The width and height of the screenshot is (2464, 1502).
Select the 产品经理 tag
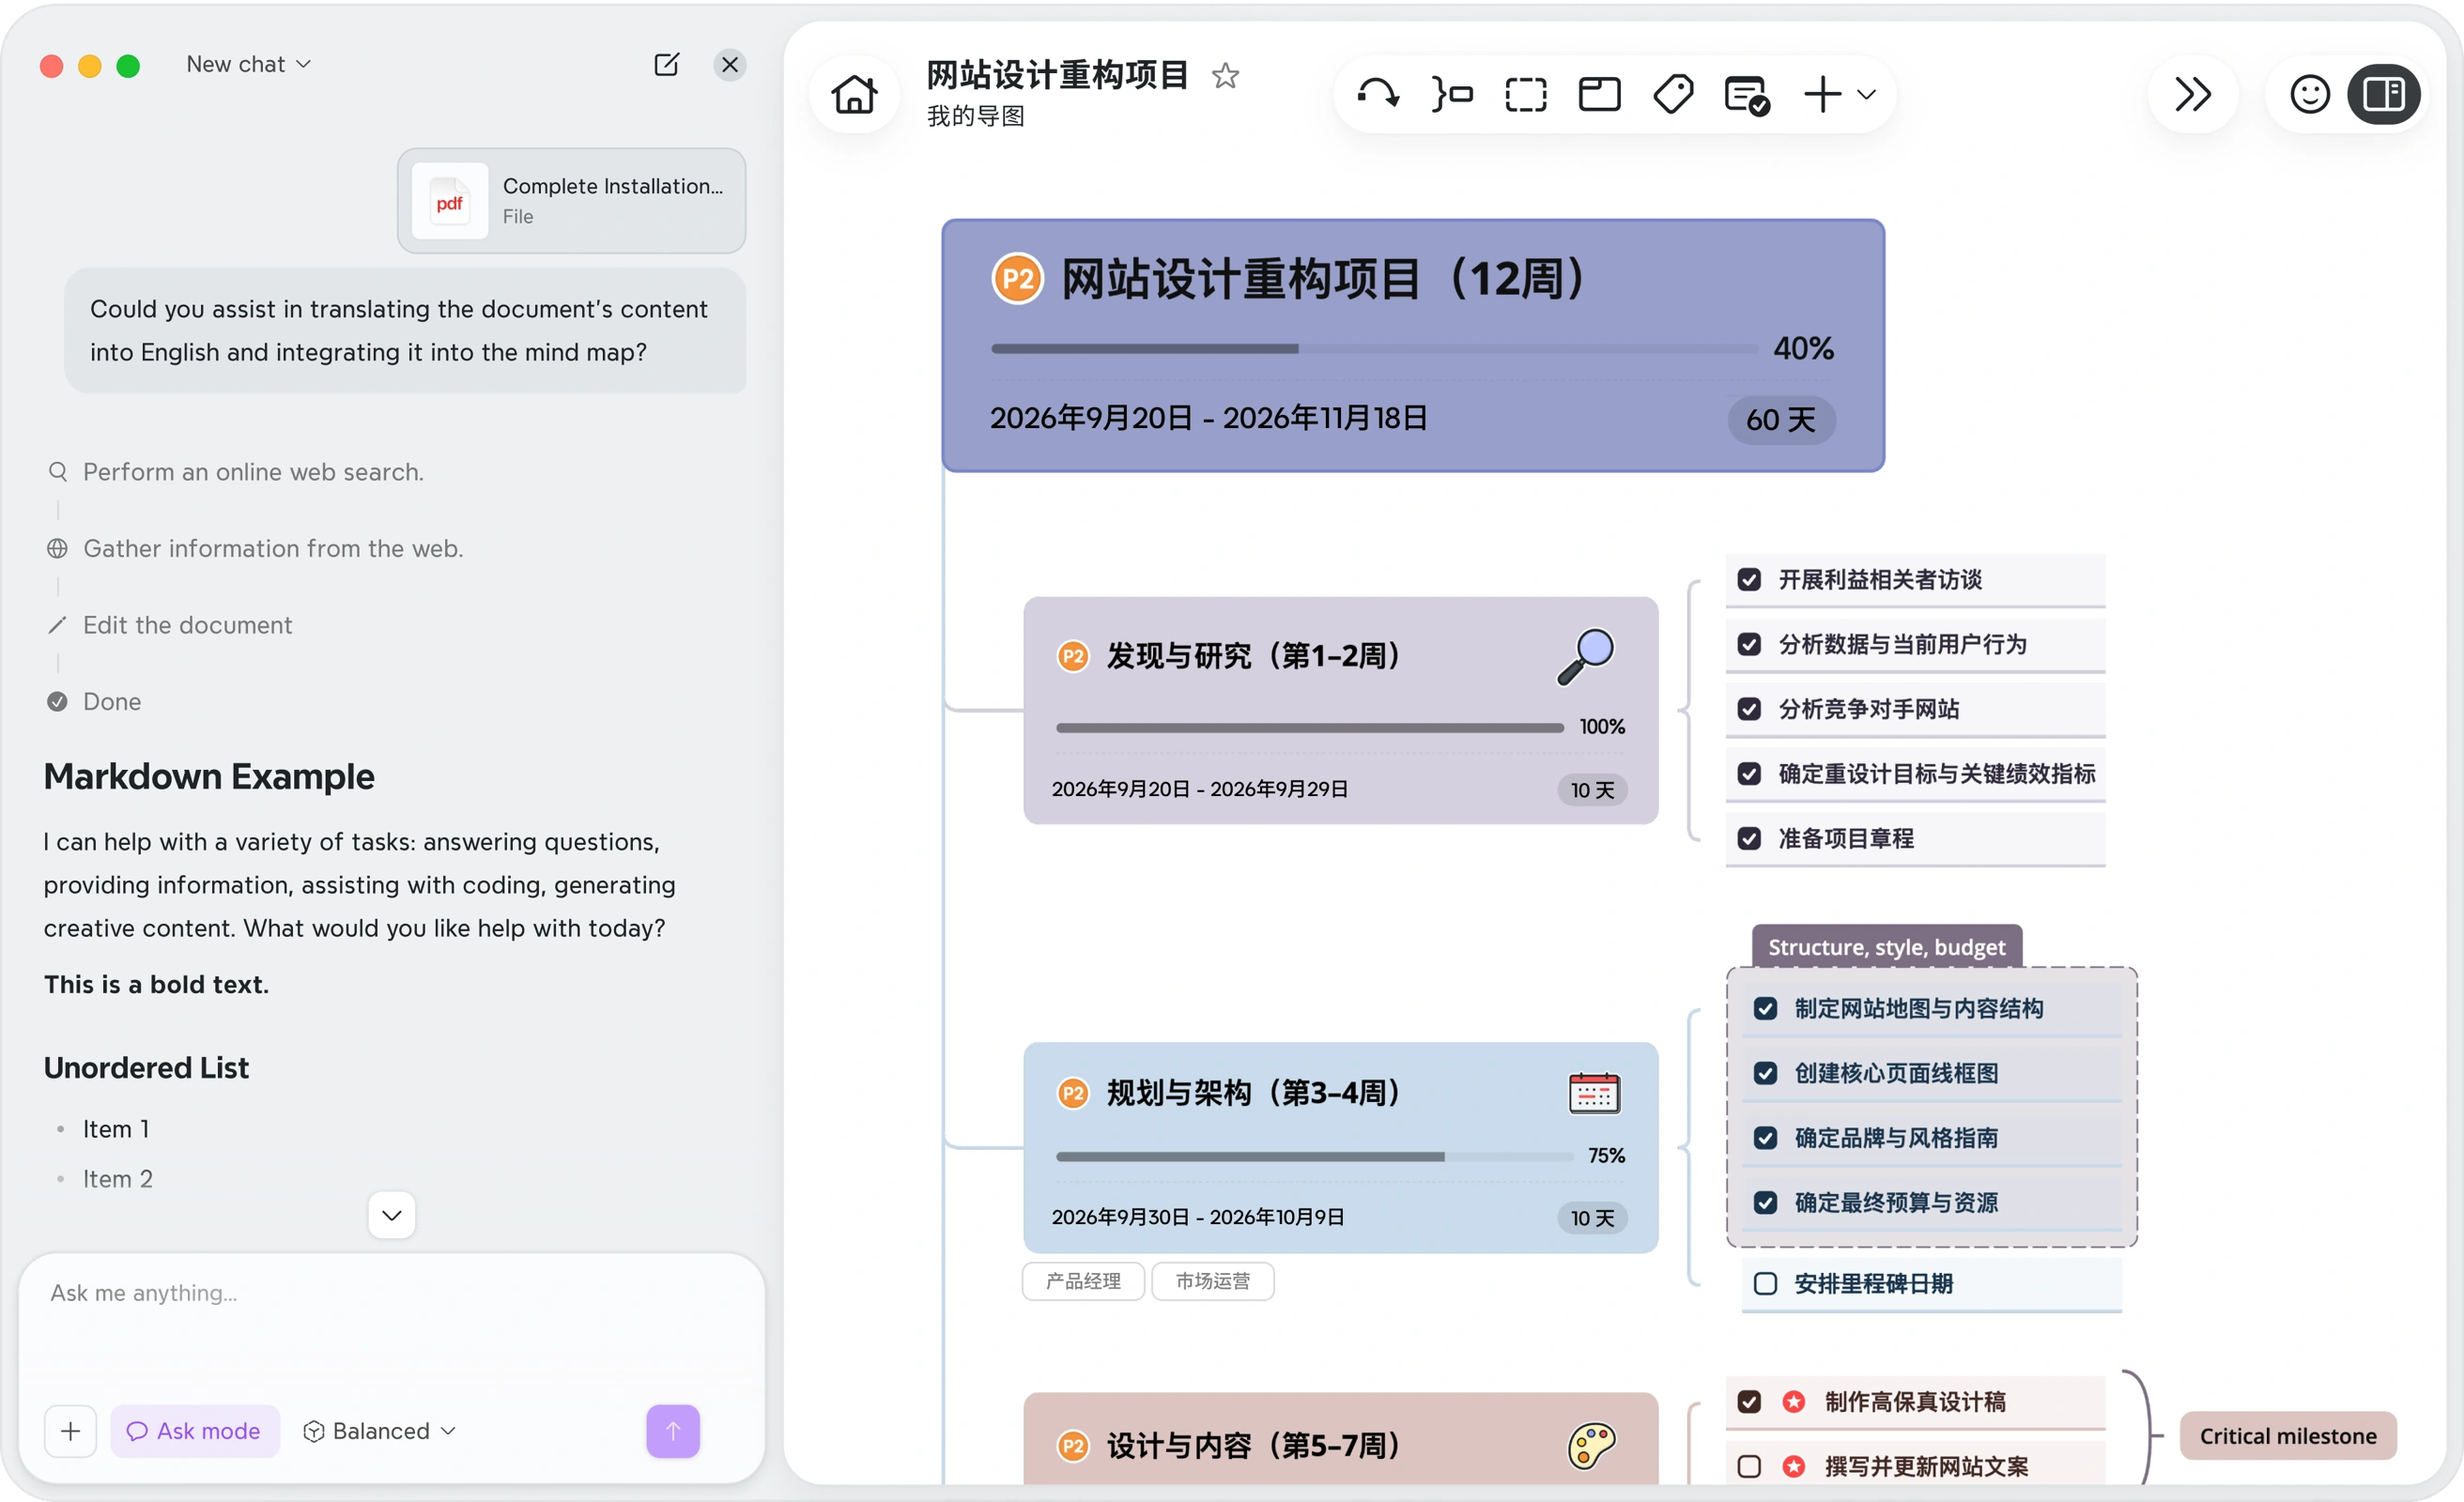click(1083, 1281)
